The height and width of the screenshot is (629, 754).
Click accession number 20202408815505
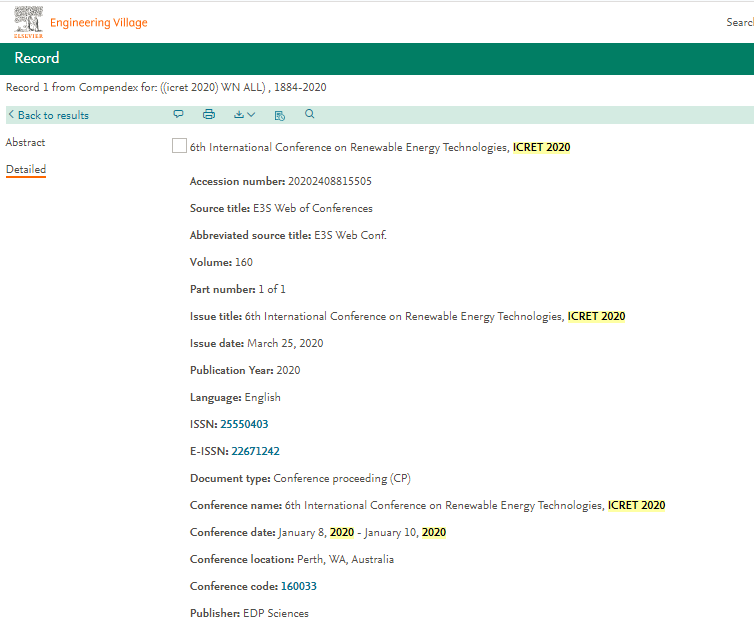pos(330,181)
